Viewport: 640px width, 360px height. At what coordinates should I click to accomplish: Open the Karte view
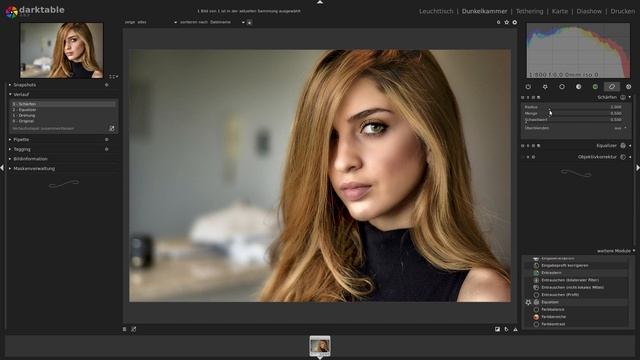click(560, 11)
